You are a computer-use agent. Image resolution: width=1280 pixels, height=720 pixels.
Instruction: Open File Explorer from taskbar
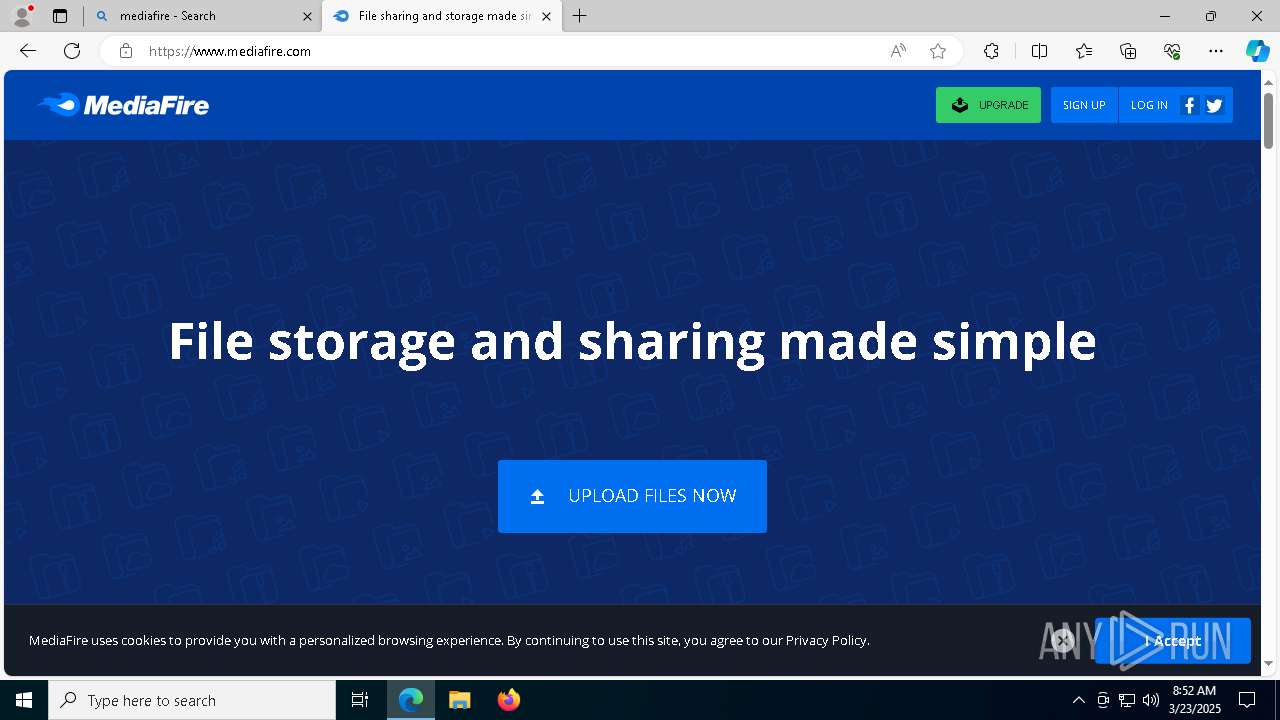pyautogui.click(x=459, y=700)
